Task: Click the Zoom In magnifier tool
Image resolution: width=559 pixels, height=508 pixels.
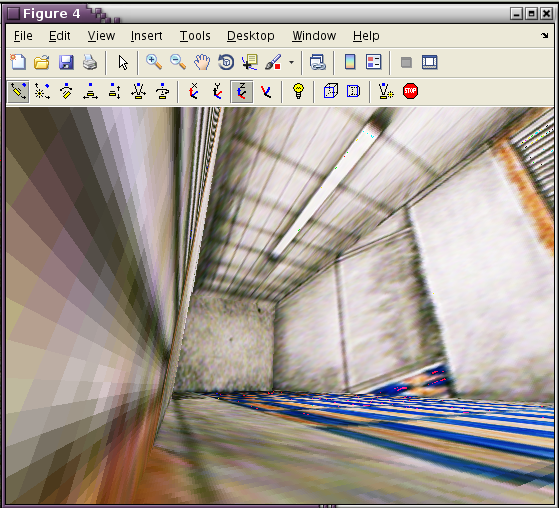Action: pyautogui.click(x=154, y=62)
